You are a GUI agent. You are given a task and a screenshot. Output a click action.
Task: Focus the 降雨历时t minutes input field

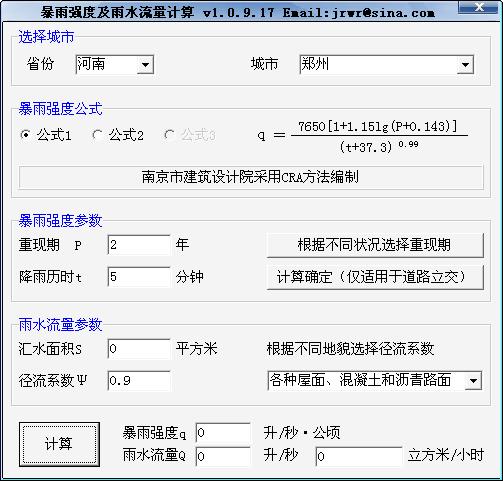[x=139, y=277]
